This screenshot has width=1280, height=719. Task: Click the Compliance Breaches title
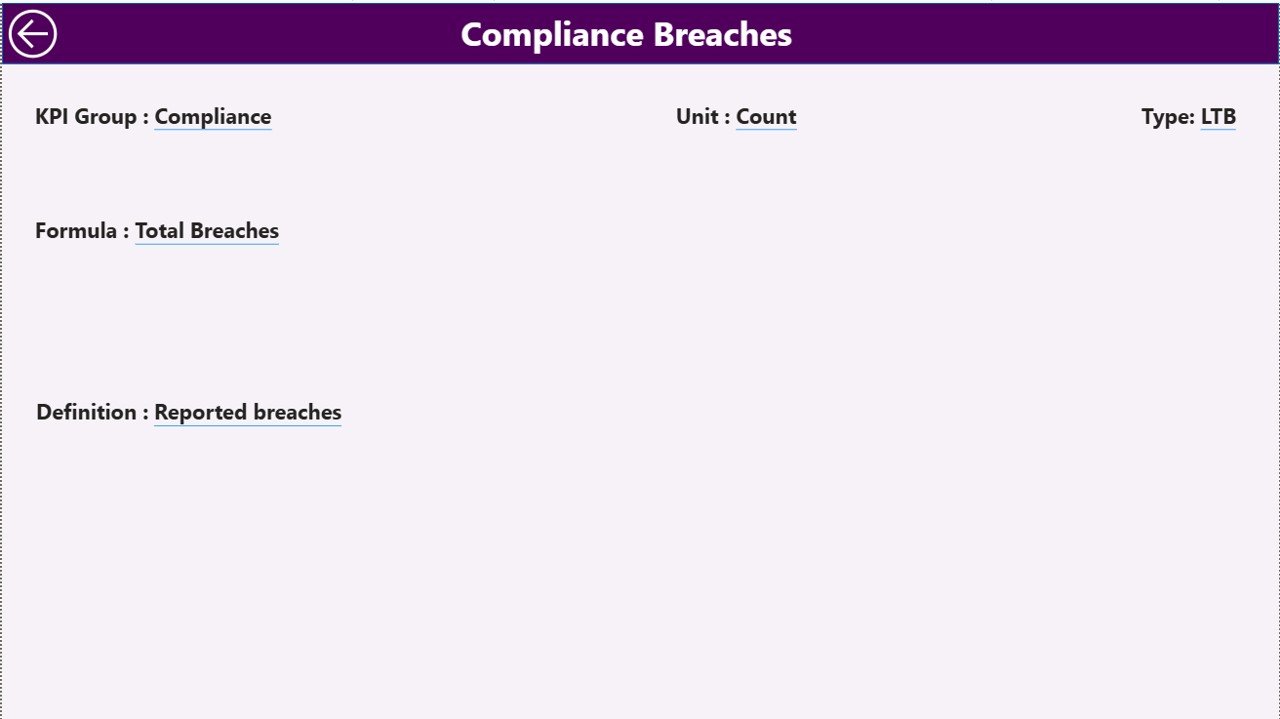pos(625,34)
